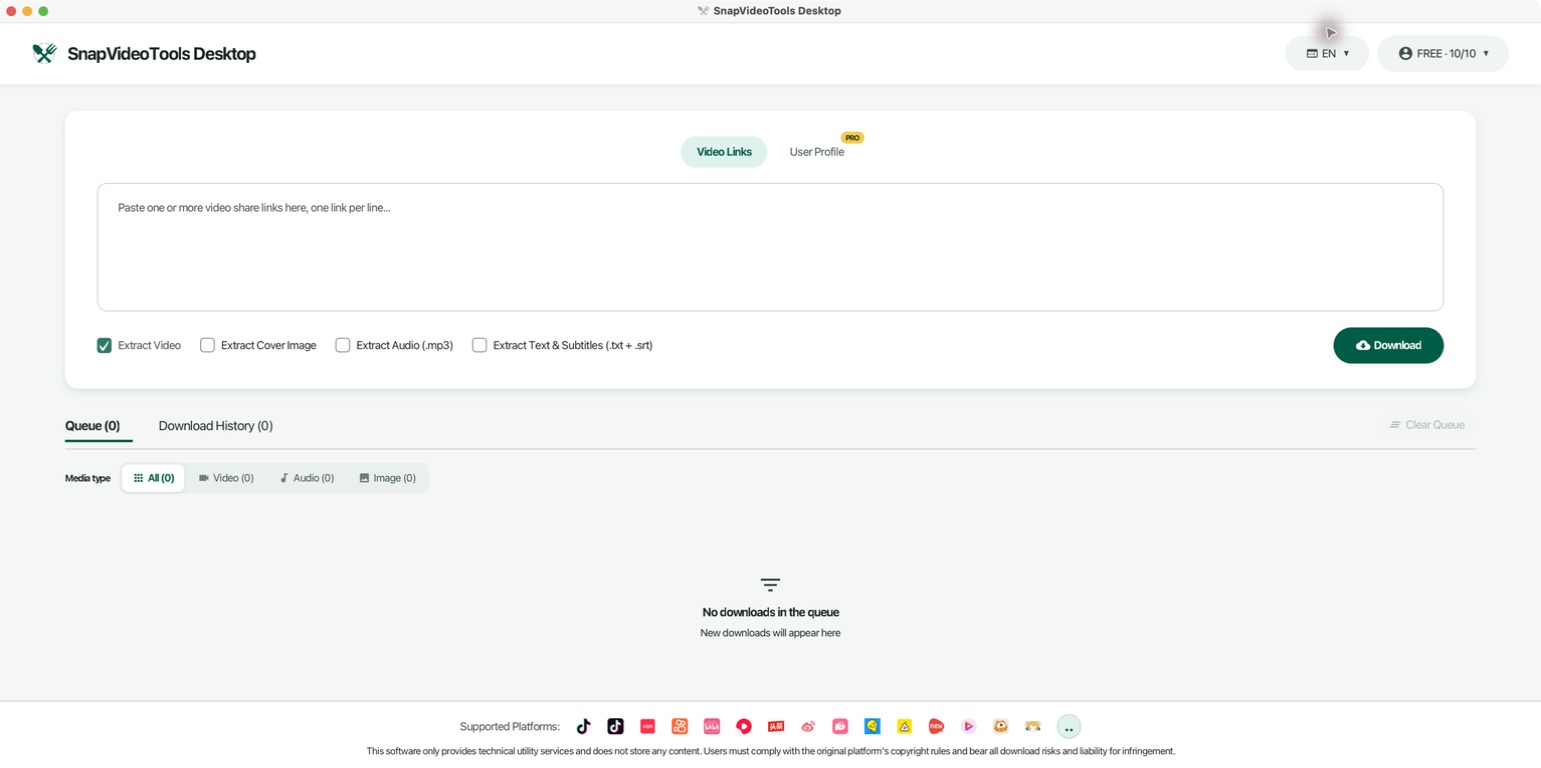Click the 'No downloads in the queue' text

770,612
